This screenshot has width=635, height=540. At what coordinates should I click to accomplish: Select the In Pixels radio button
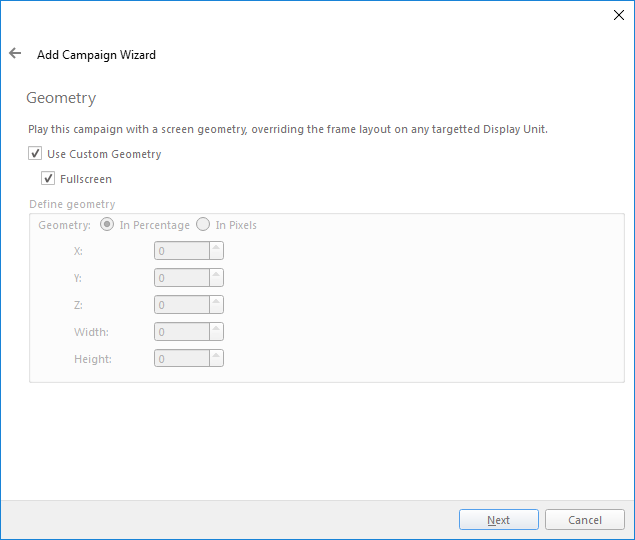(x=203, y=224)
